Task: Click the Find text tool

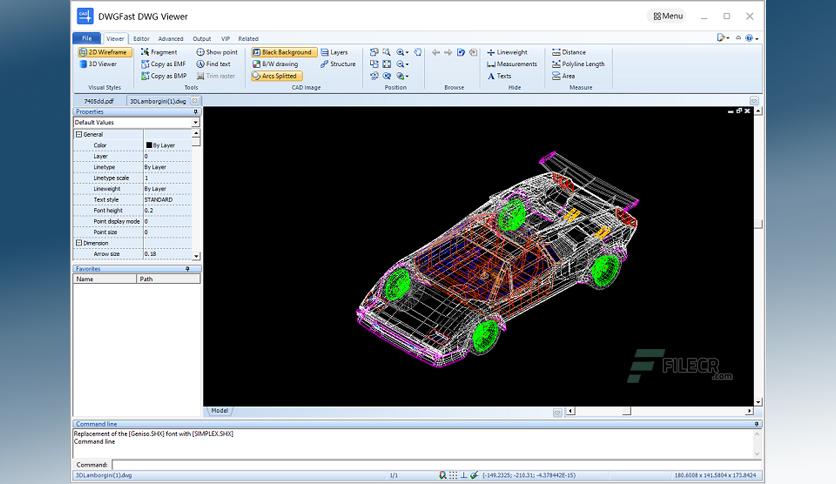Action: click(213, 64)
